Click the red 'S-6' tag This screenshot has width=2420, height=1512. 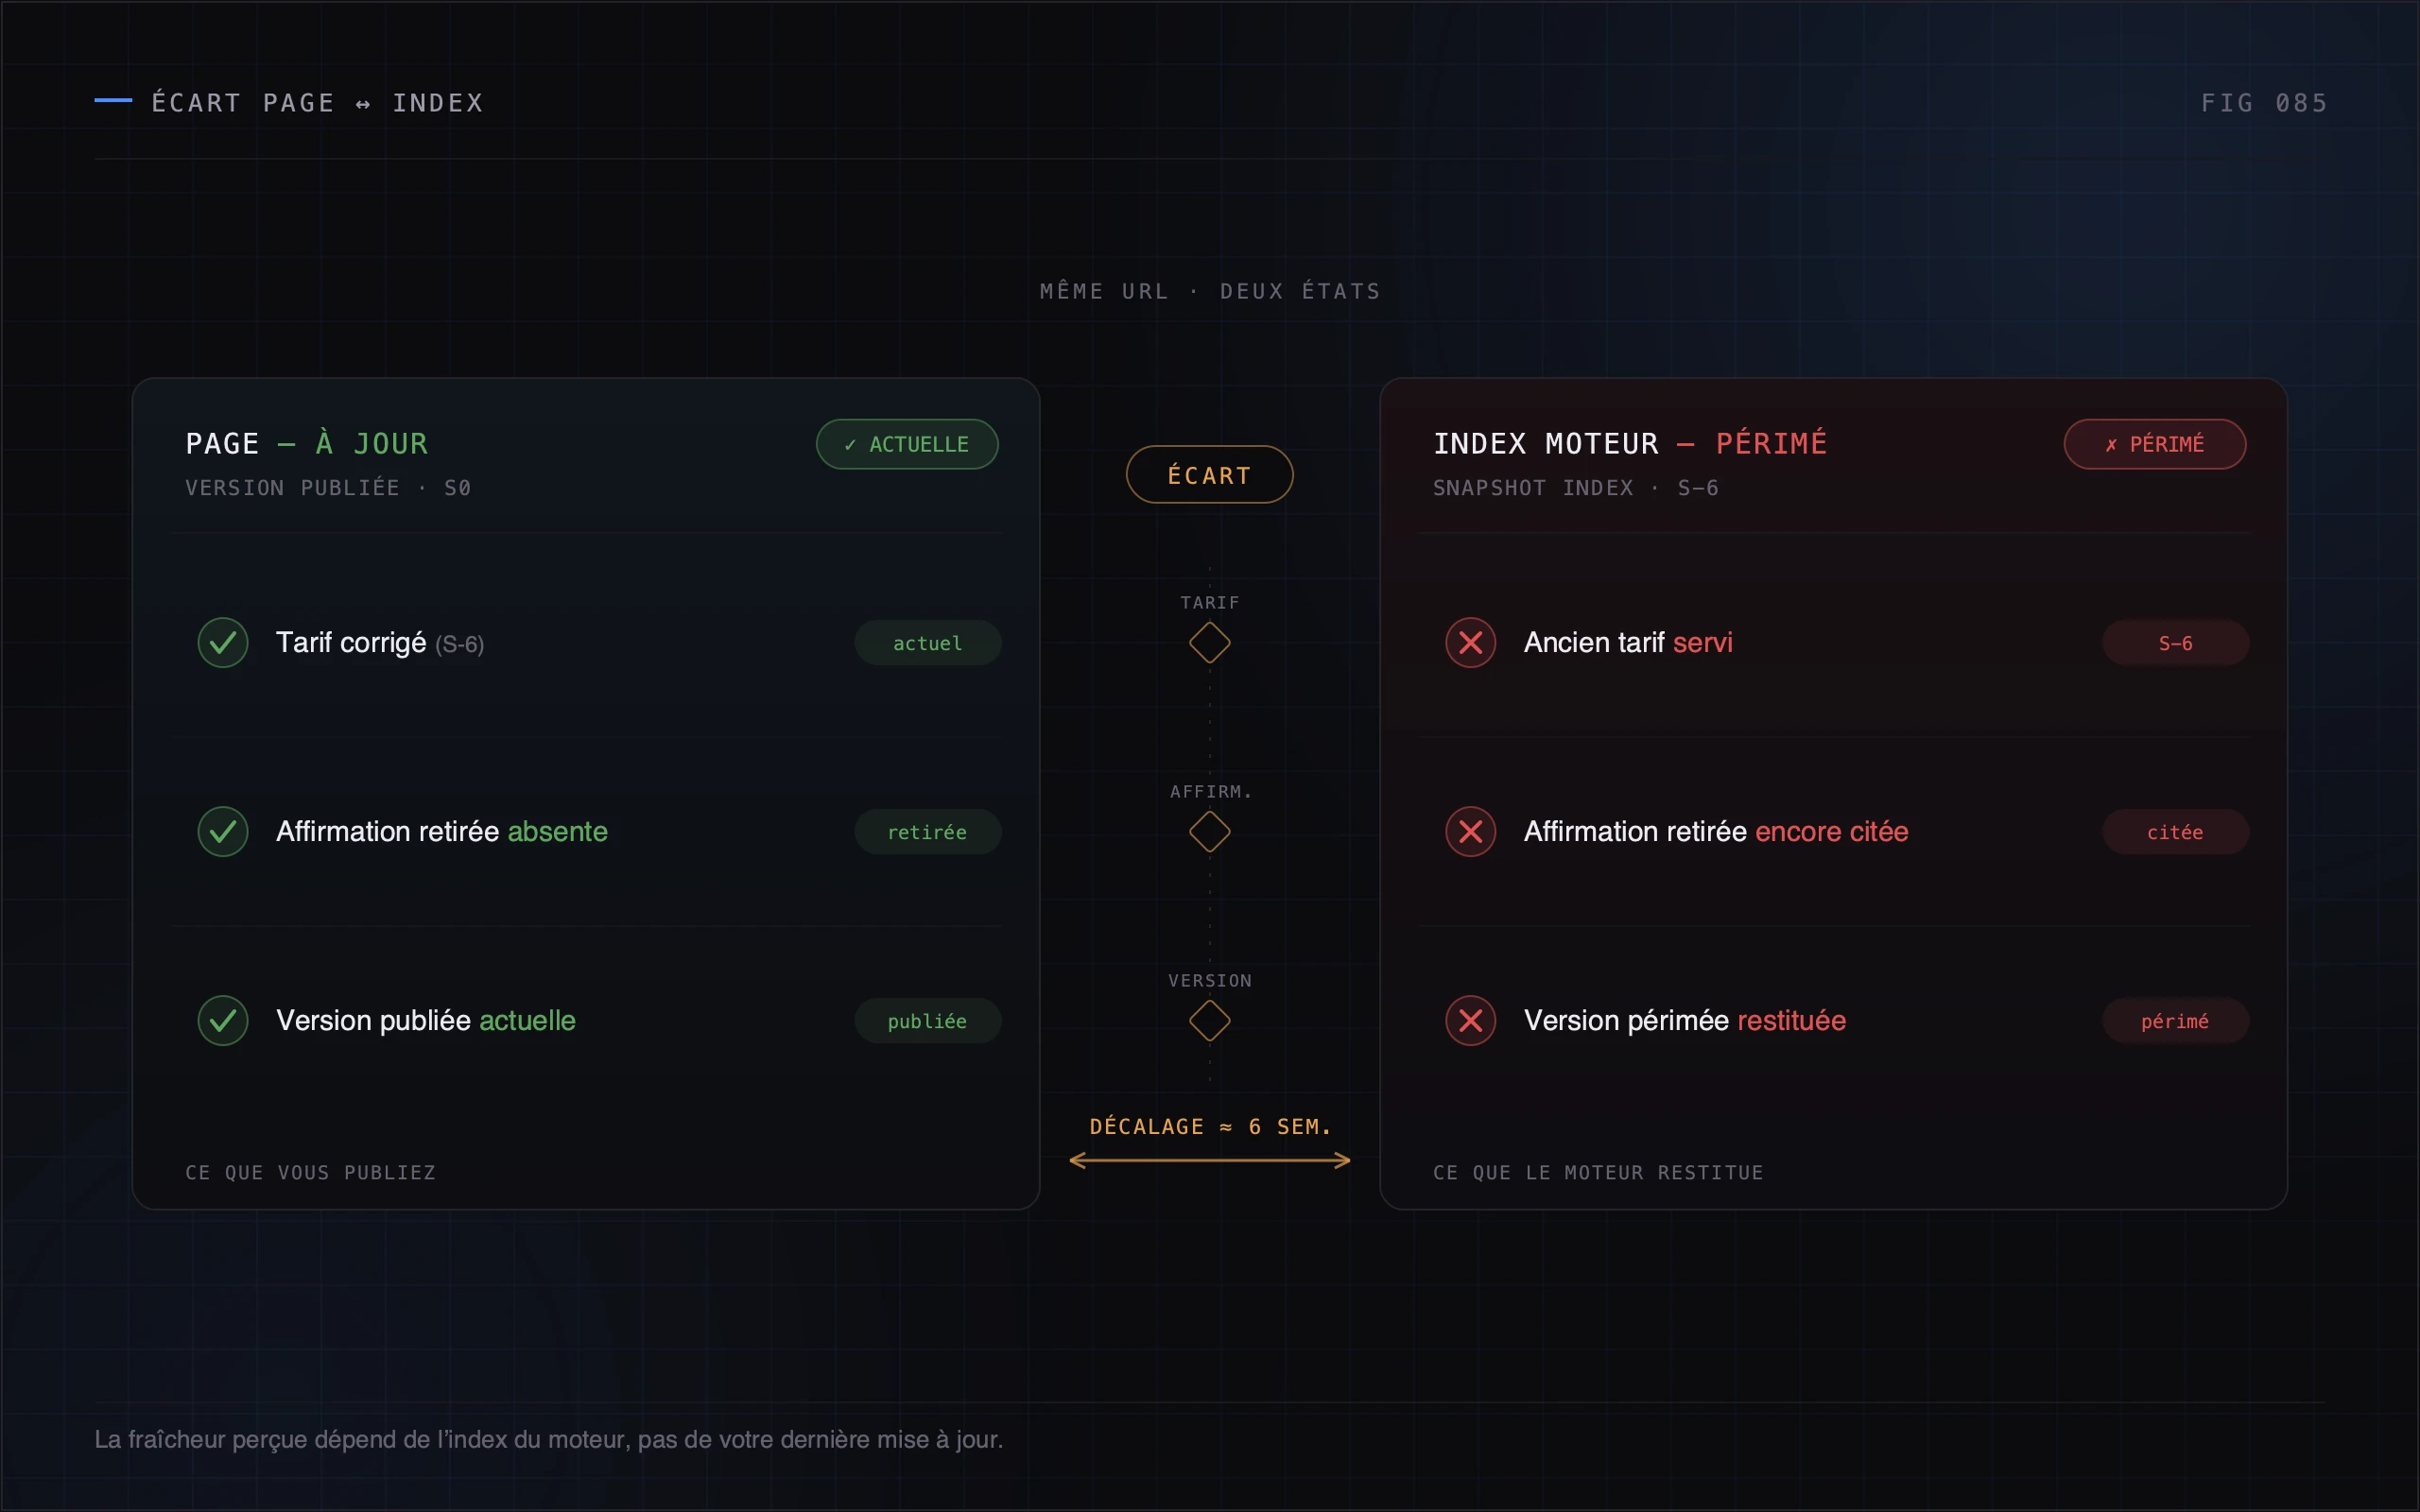pos(2175,642)
